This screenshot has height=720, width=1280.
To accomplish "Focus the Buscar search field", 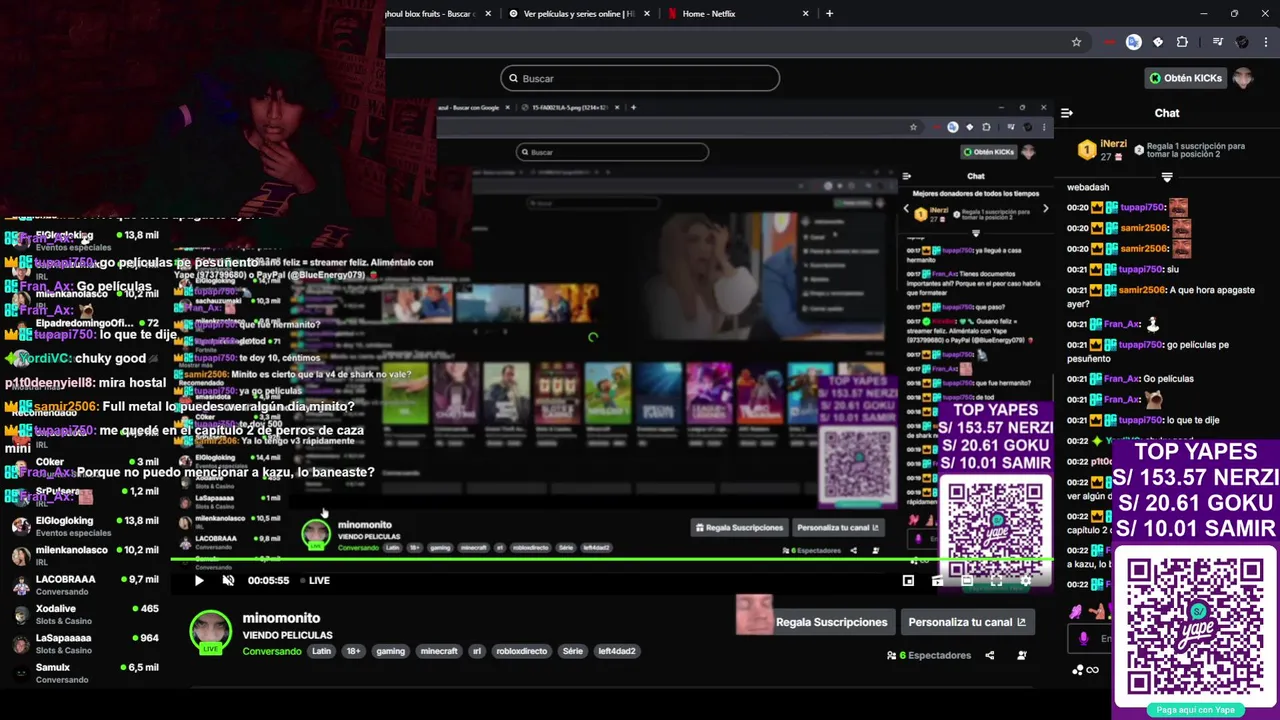I will (x=640, y=78).
